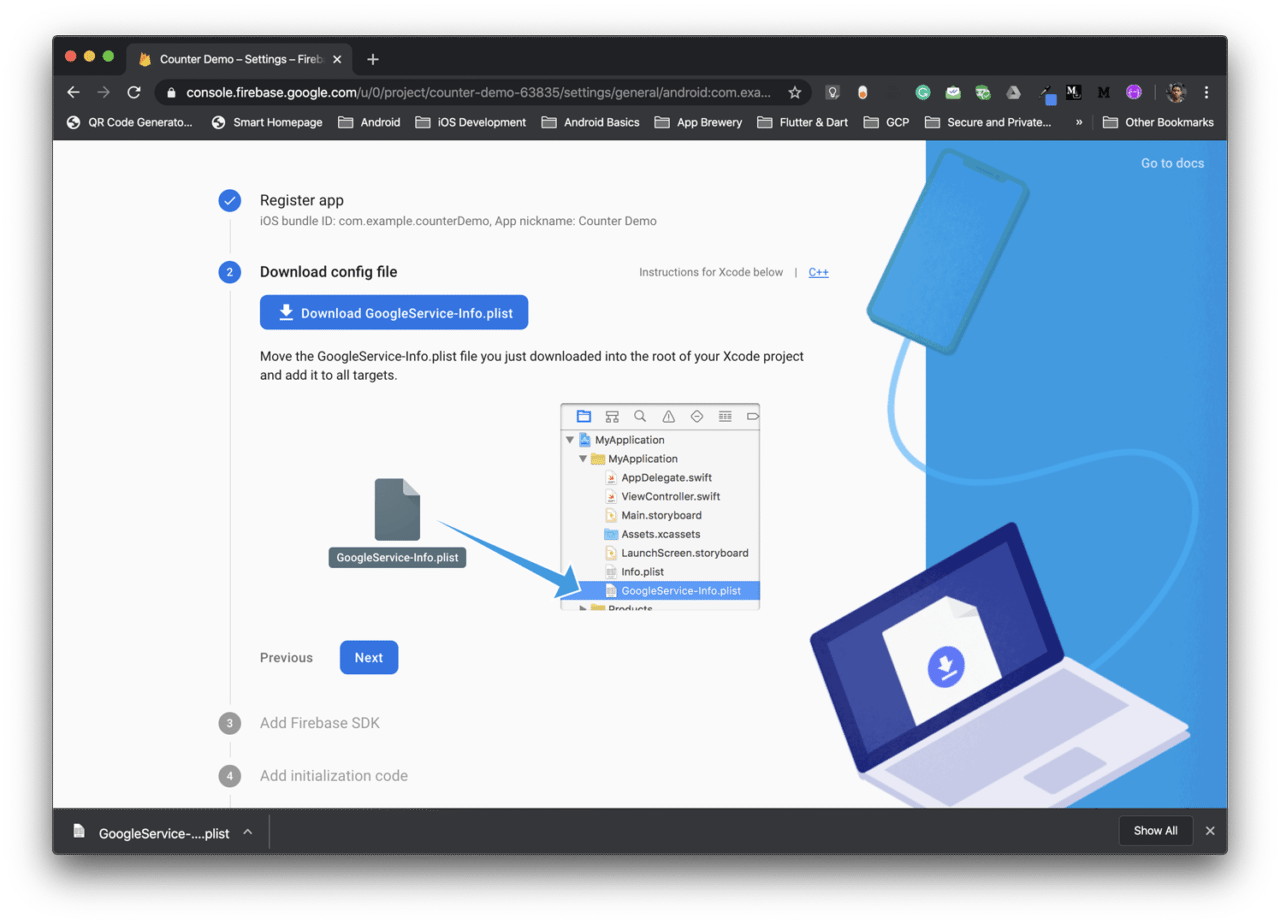Open the iOS Development bookmarks folder

click(470, 122)
